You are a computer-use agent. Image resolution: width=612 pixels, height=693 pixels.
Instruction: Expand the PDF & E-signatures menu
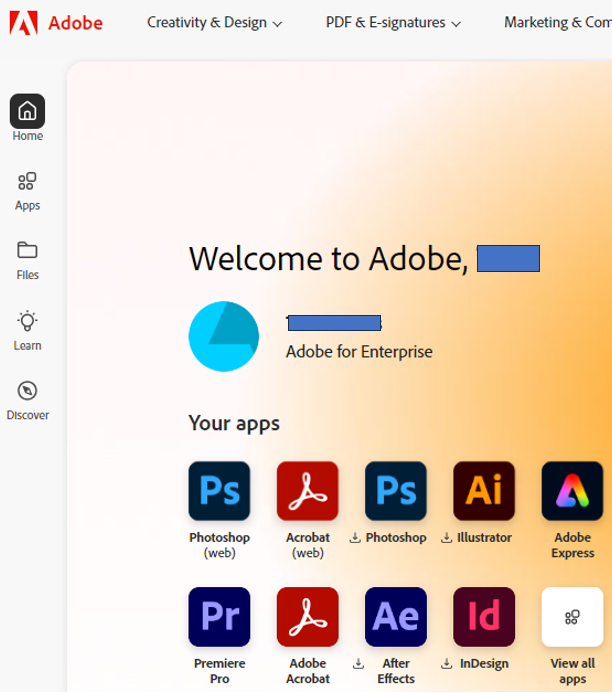point(393,23)
